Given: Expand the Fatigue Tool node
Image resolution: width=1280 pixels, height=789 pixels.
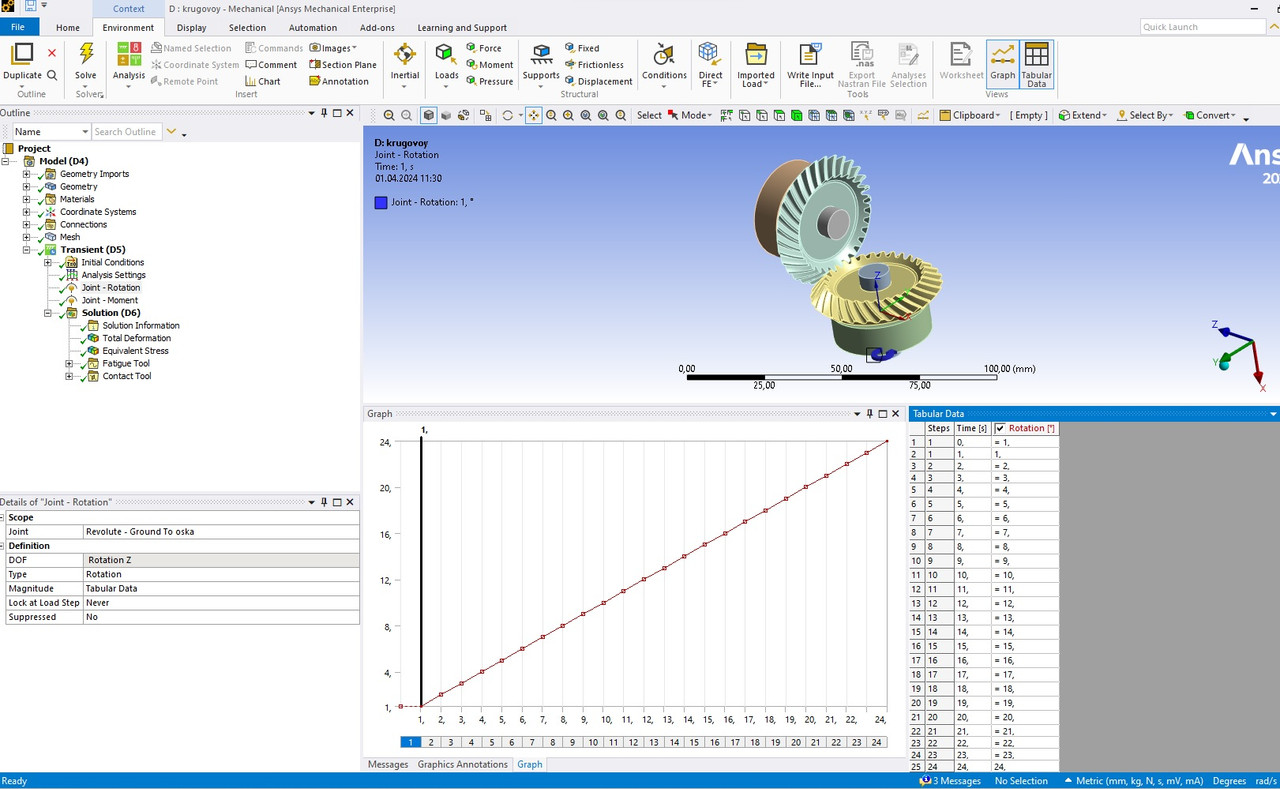Looking at the screenshot, I should point(69,363).
